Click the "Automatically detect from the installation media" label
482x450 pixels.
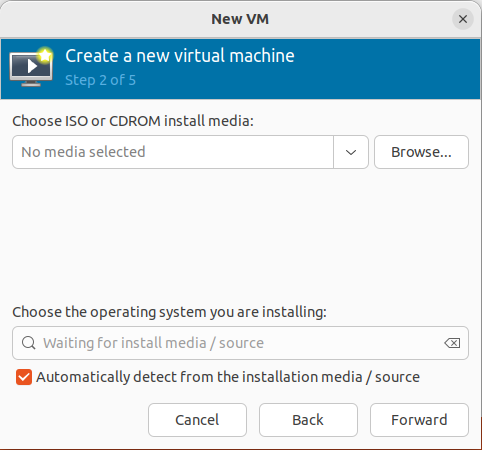pyautogui.click(x=228, y=377)
